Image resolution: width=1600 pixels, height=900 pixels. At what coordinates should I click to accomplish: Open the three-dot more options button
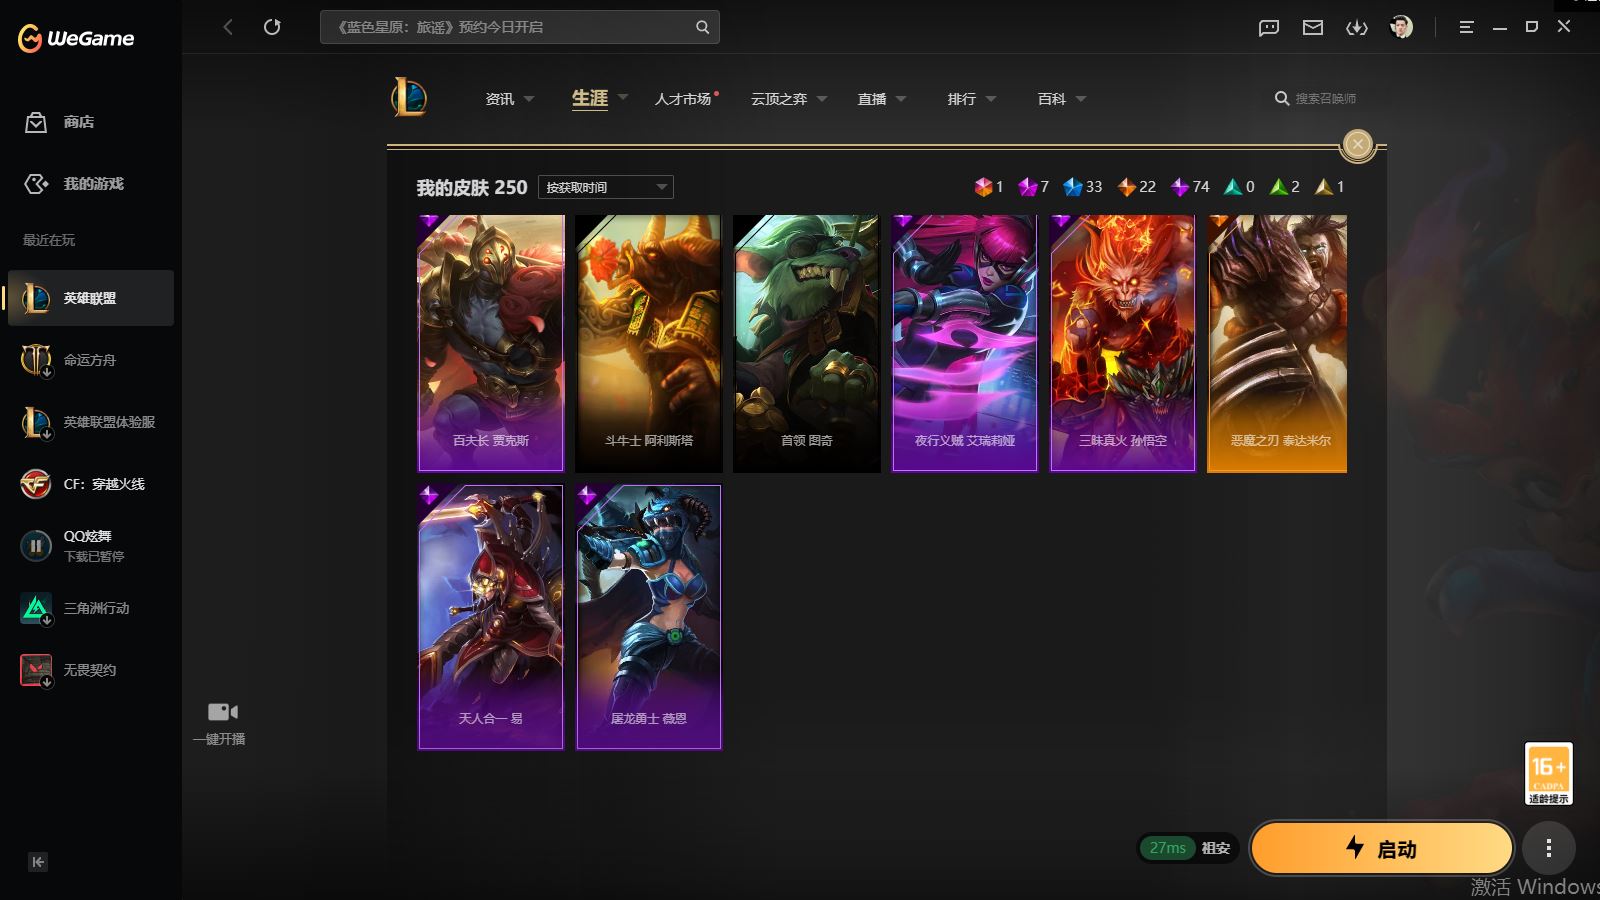(x=1549, y=849)
